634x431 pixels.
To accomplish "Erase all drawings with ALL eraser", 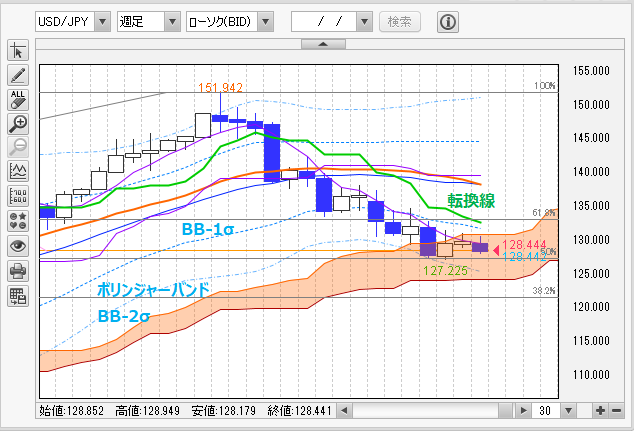I will 18,99.
